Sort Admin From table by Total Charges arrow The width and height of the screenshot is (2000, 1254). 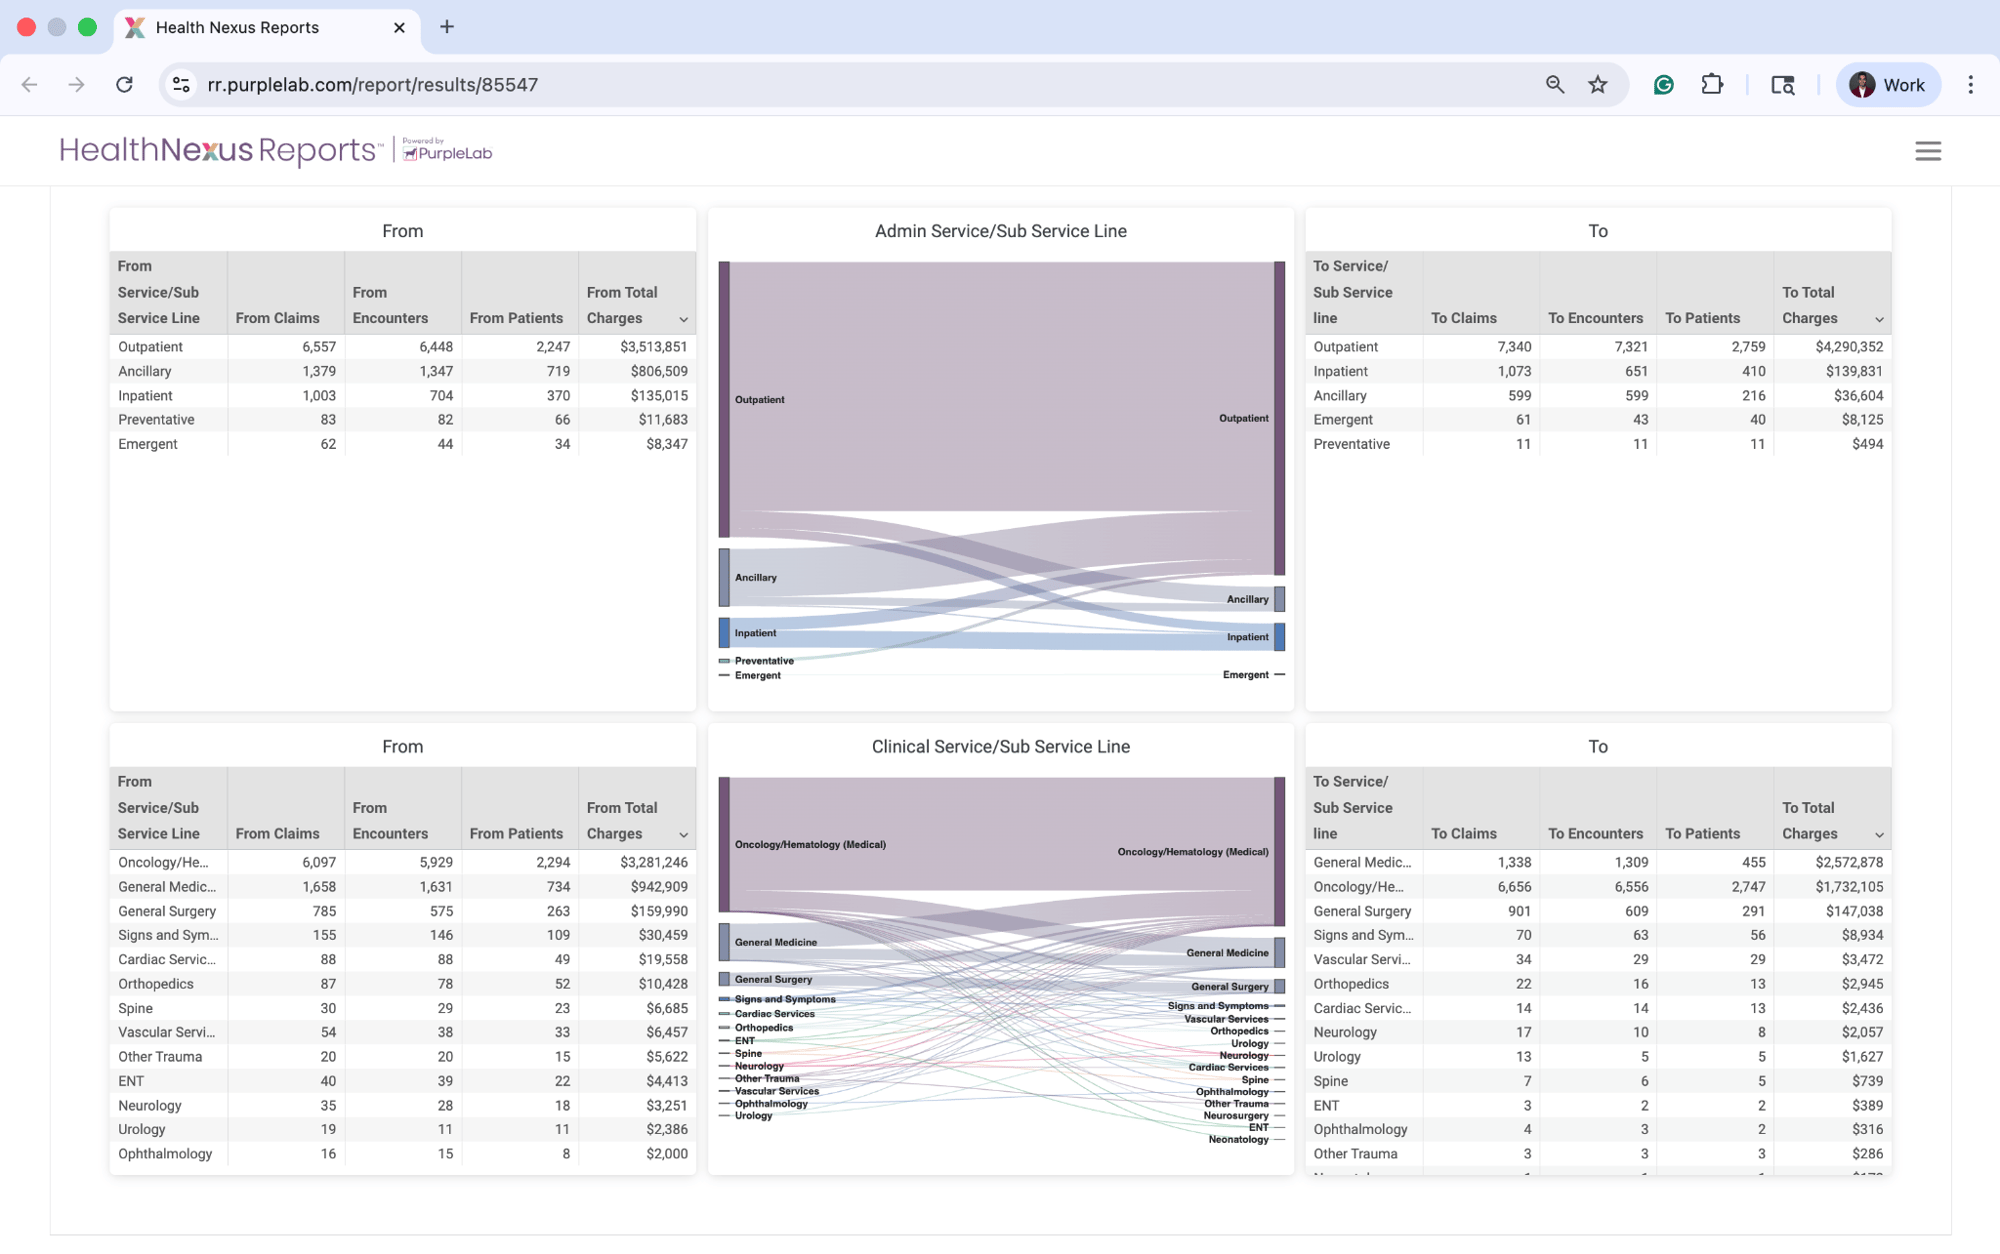point(684,320)
